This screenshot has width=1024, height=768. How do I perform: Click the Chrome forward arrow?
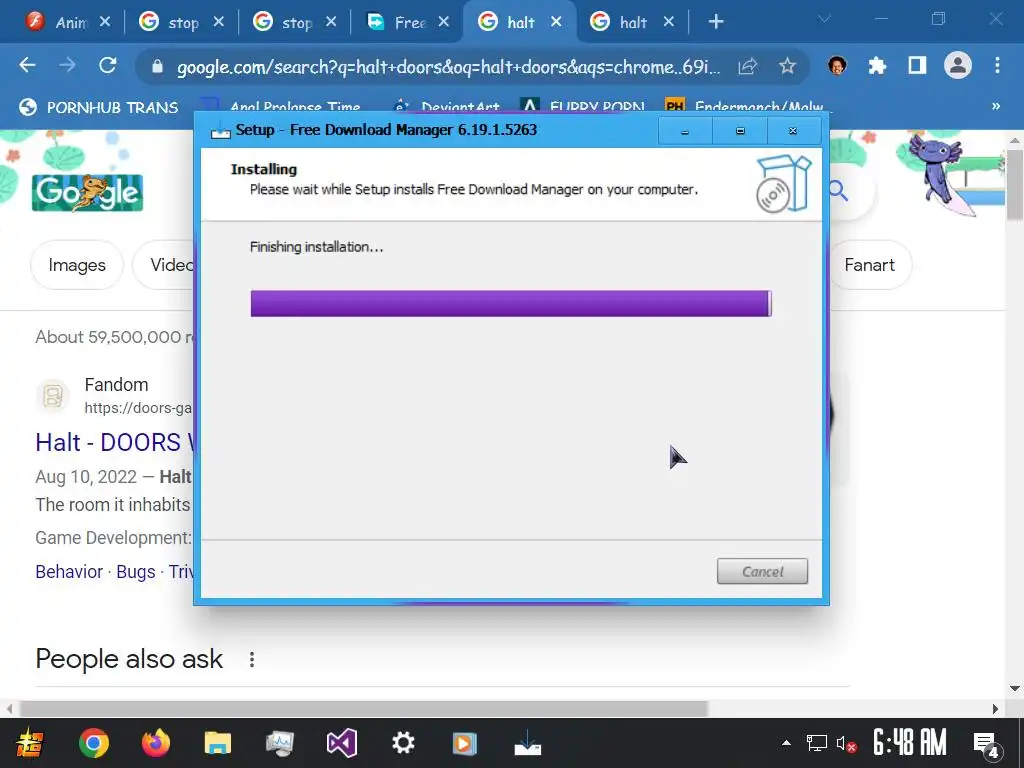(67, 65)
